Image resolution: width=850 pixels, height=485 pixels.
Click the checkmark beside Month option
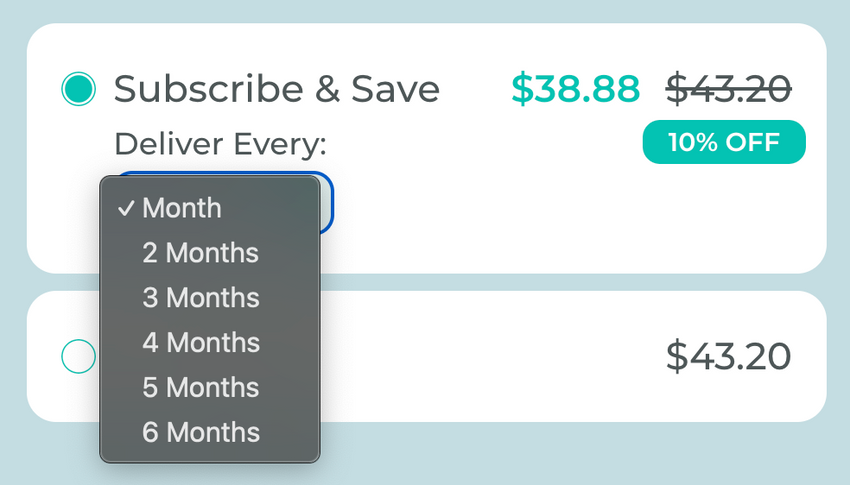click(126, 208)
